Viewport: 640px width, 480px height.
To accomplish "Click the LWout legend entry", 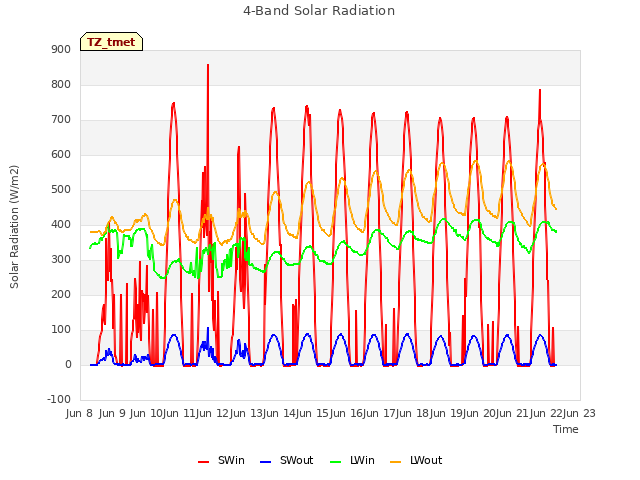I will point(416,460).
